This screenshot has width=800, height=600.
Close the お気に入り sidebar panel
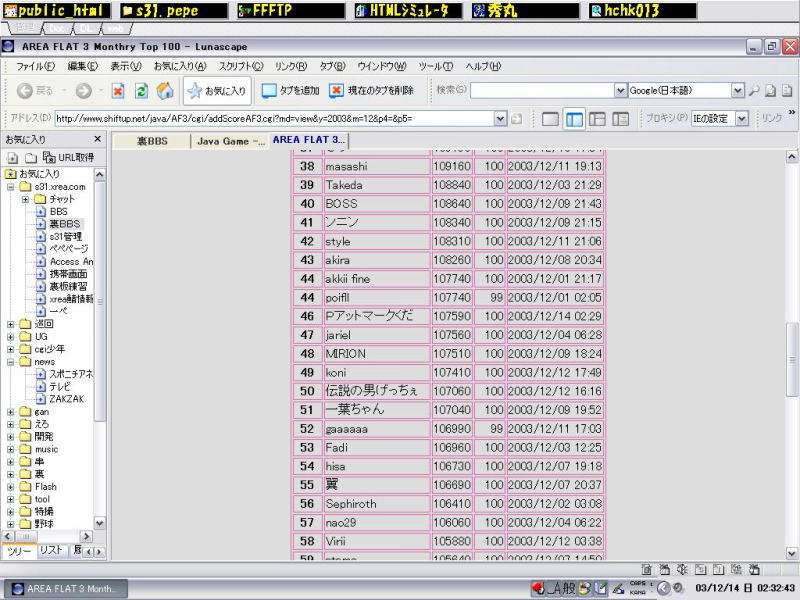pyautogui.click(x=97, y=139)
